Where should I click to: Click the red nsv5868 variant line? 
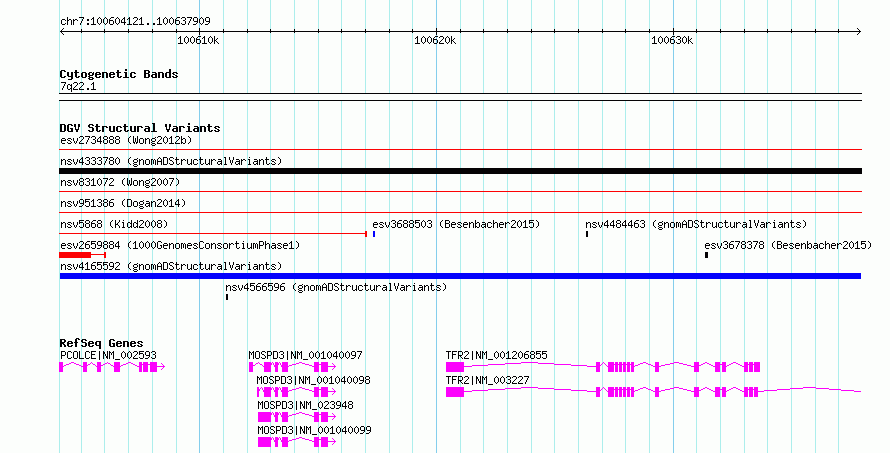coord(213,234)
